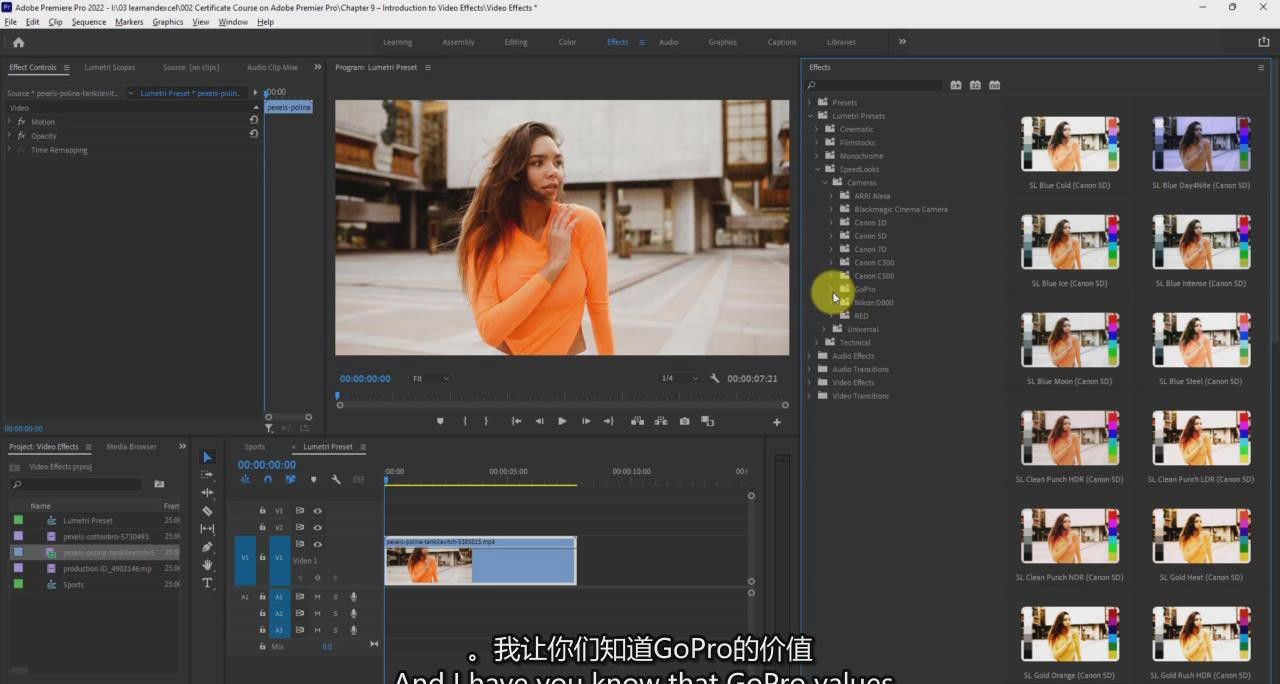Select the Selection tool arrow
This screenshot has width=1280, height=684.
point(208,457)
